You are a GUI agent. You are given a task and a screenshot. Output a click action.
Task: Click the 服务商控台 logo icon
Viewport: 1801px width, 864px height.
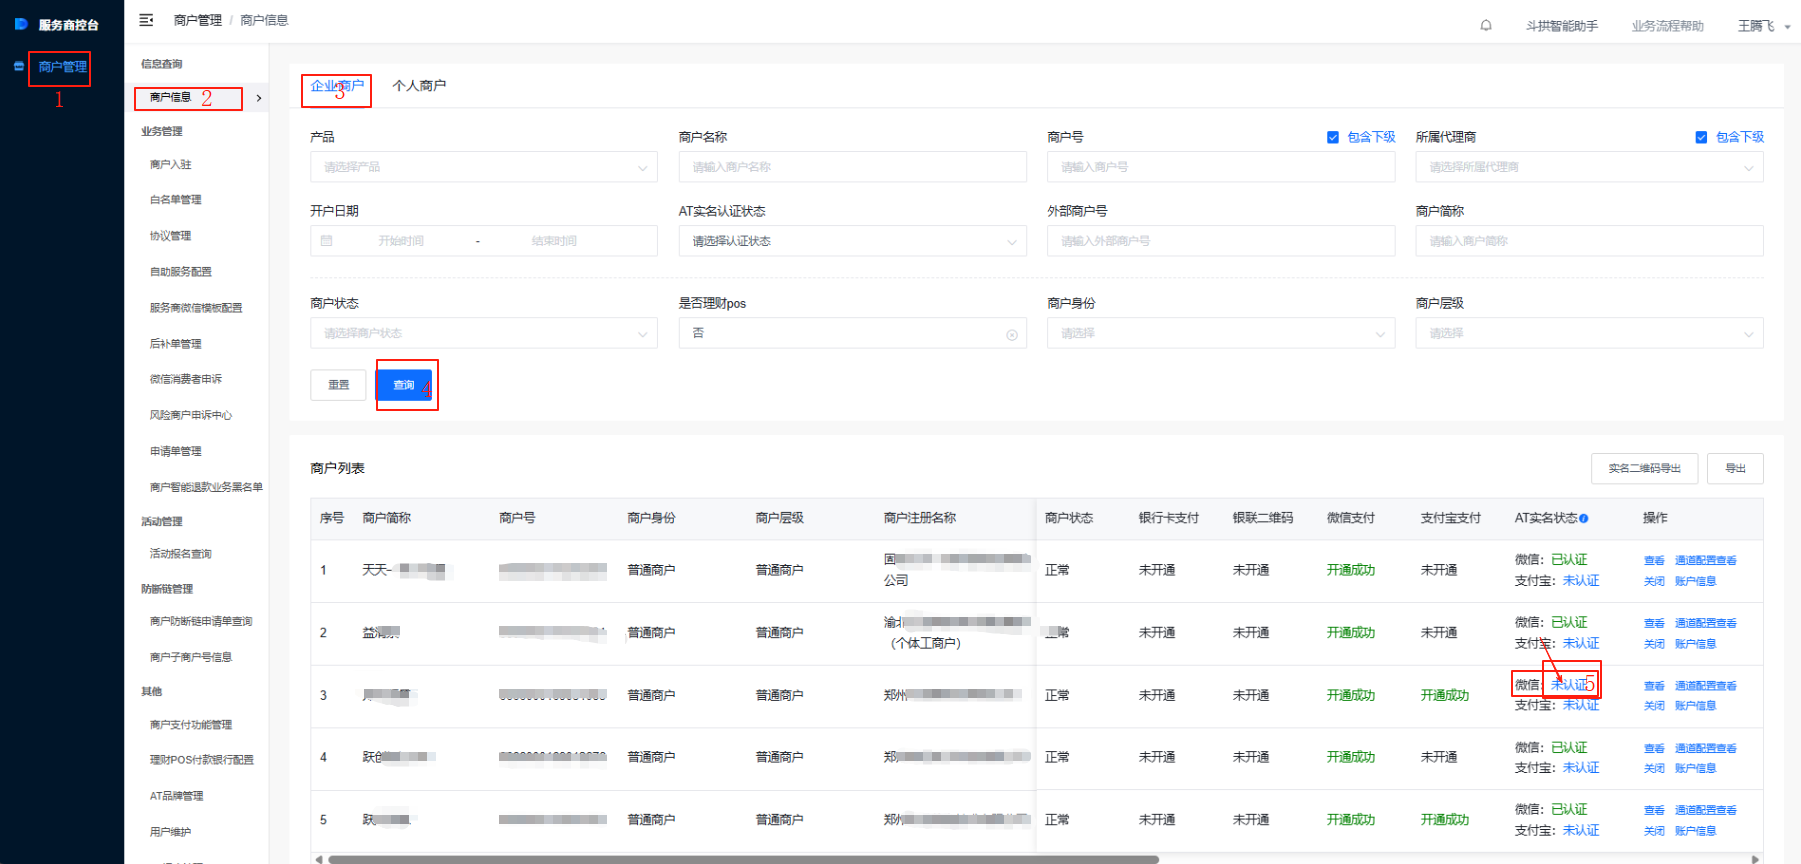coord(21,24)
